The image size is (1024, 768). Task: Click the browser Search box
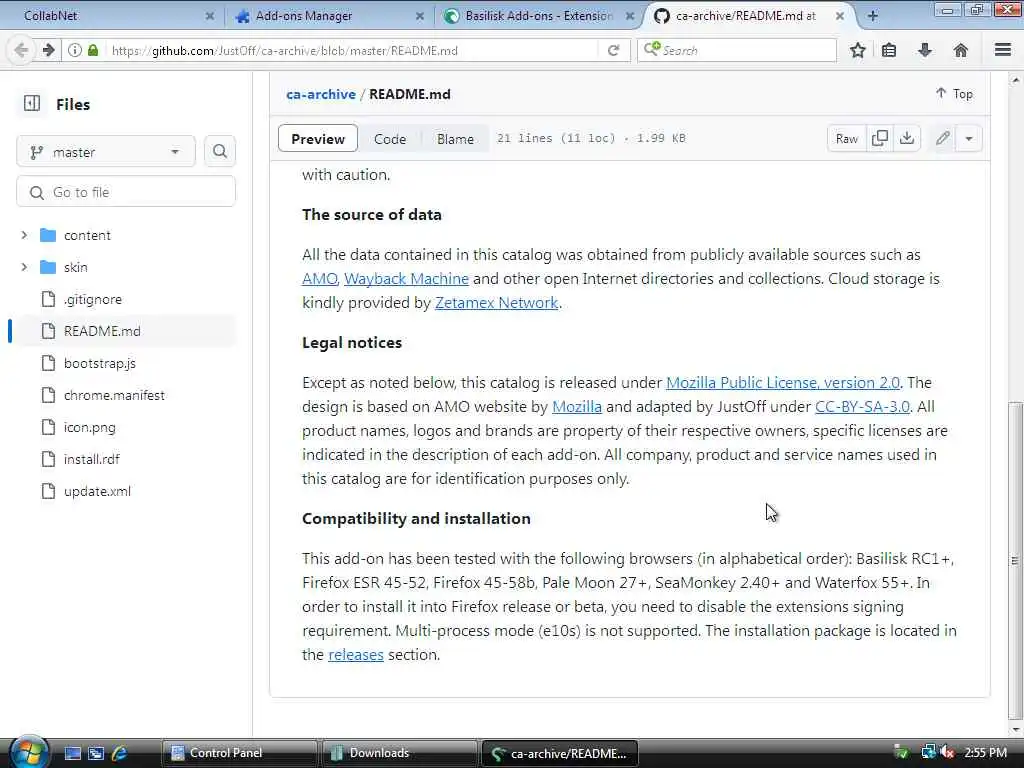(x=737, y=50)
